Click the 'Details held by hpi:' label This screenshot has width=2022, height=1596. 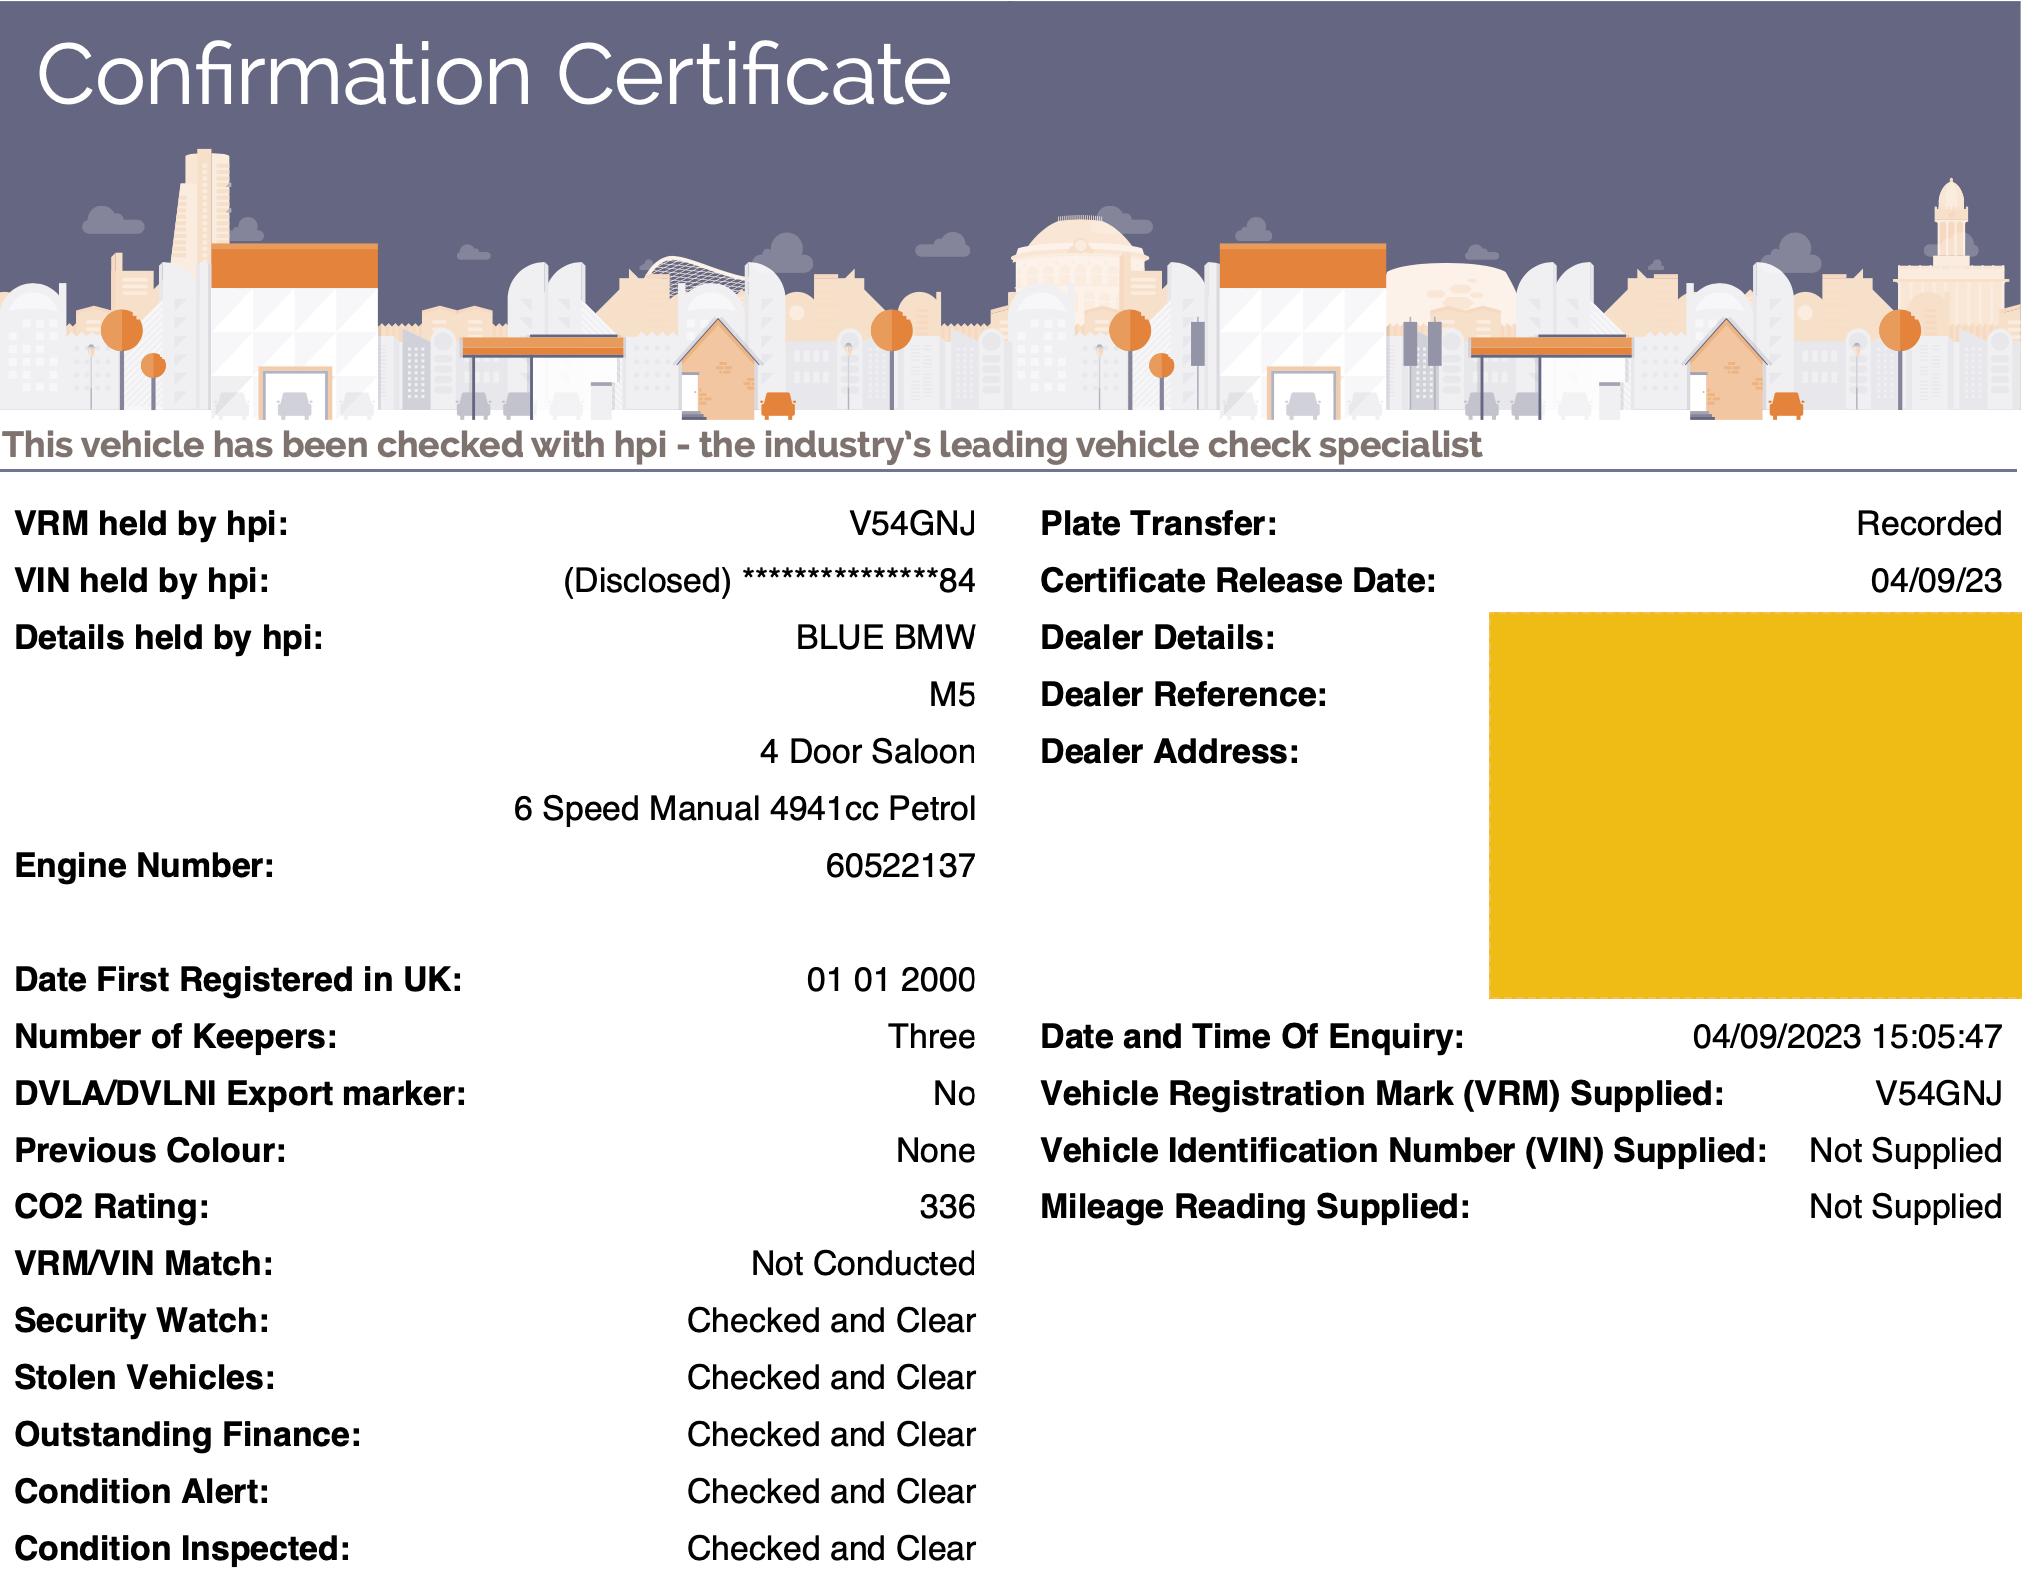tap(169, 637)
